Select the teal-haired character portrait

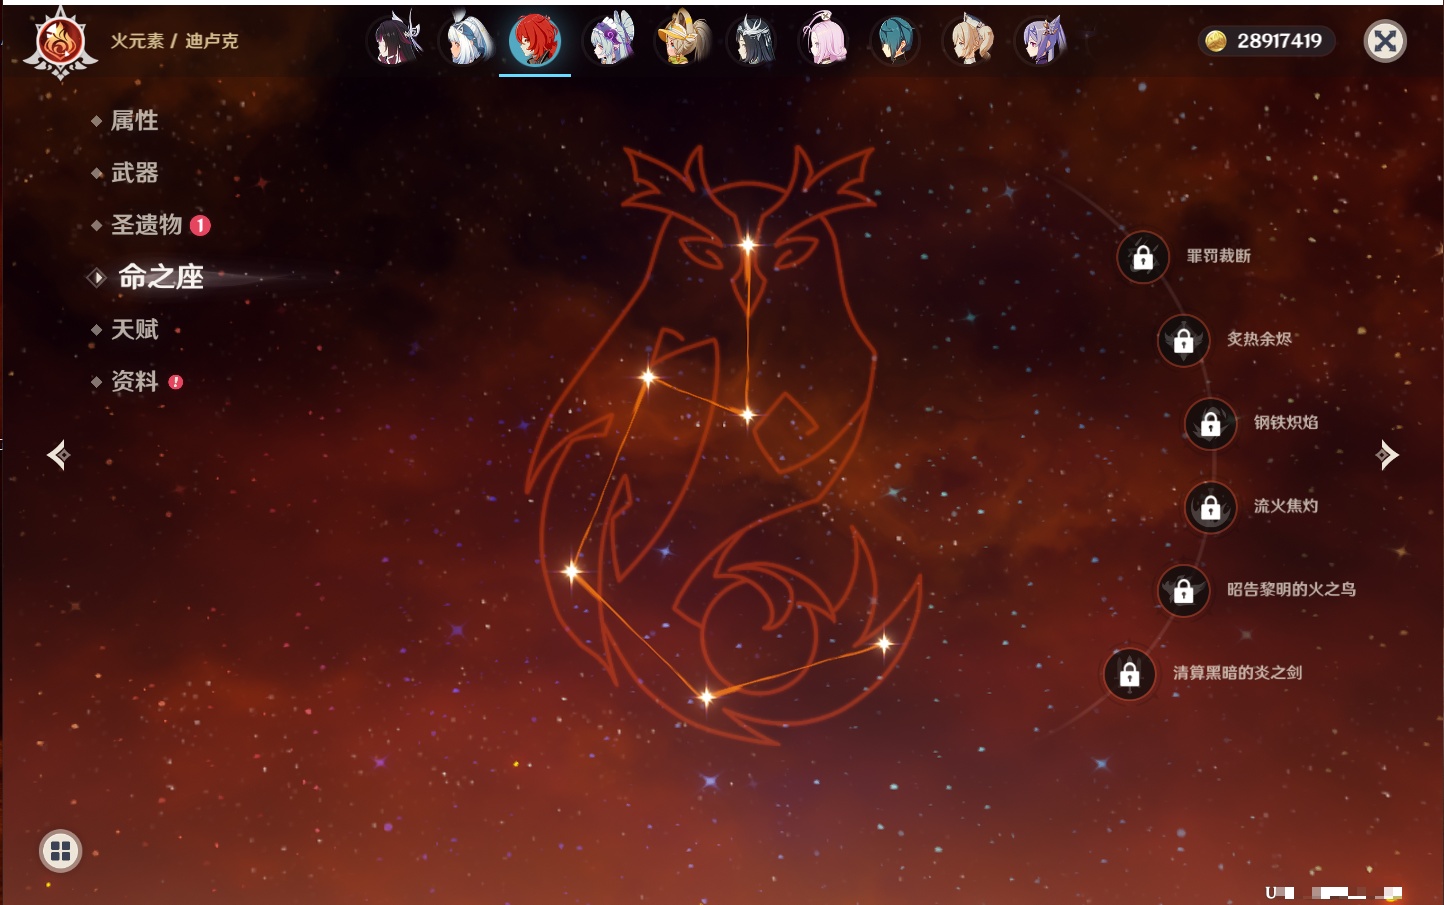tap(895, 40)
